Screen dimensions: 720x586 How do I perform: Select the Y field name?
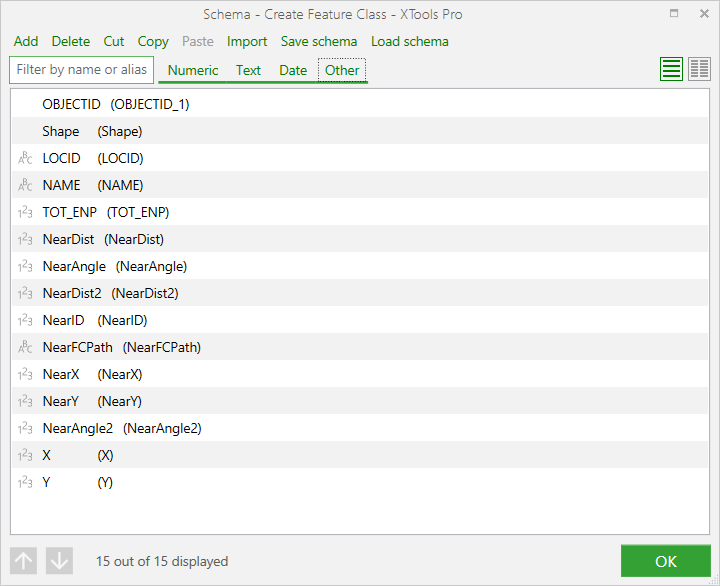pyautogui.click(x=46, y=483)
